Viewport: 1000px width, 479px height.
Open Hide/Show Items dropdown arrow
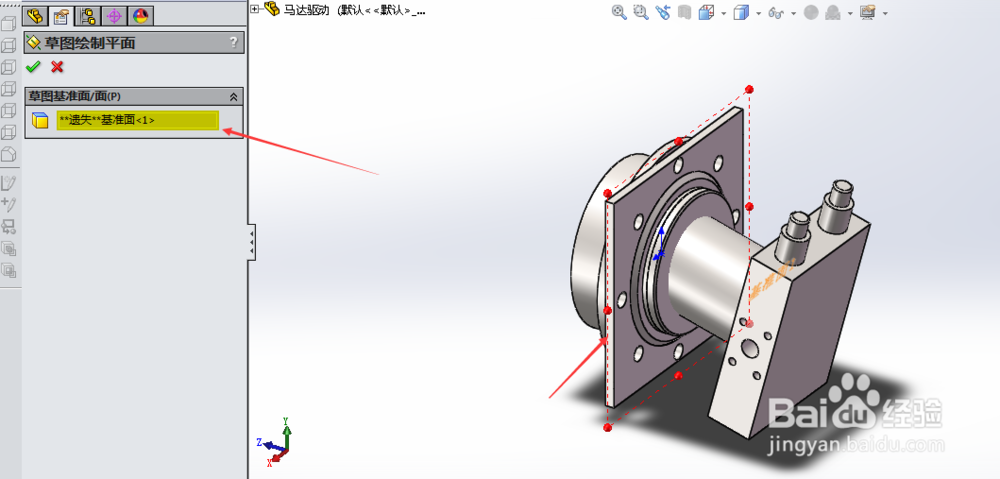(793, 13)
